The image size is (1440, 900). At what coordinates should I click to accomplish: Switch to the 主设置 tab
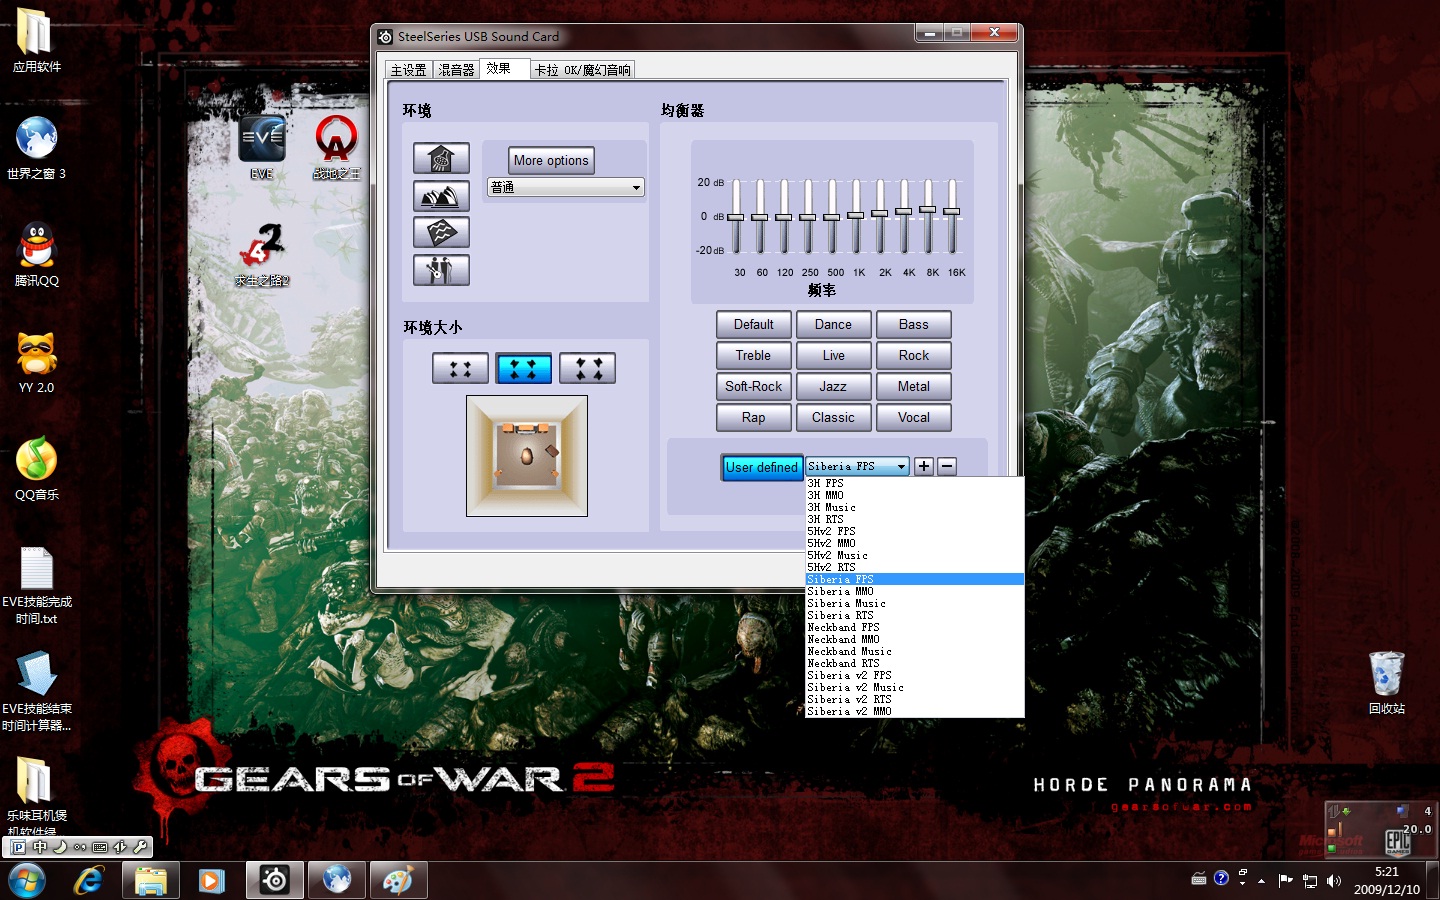point(408,70)
